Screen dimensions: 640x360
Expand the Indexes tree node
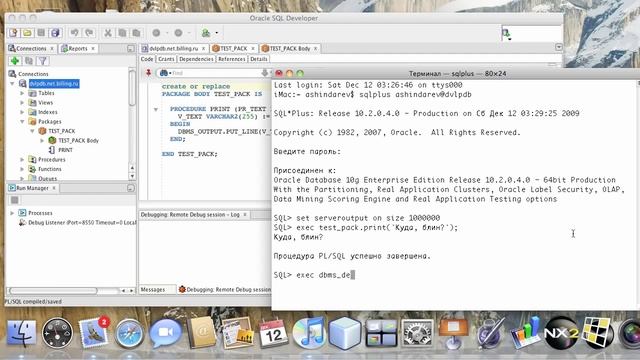tap(22, 112)
